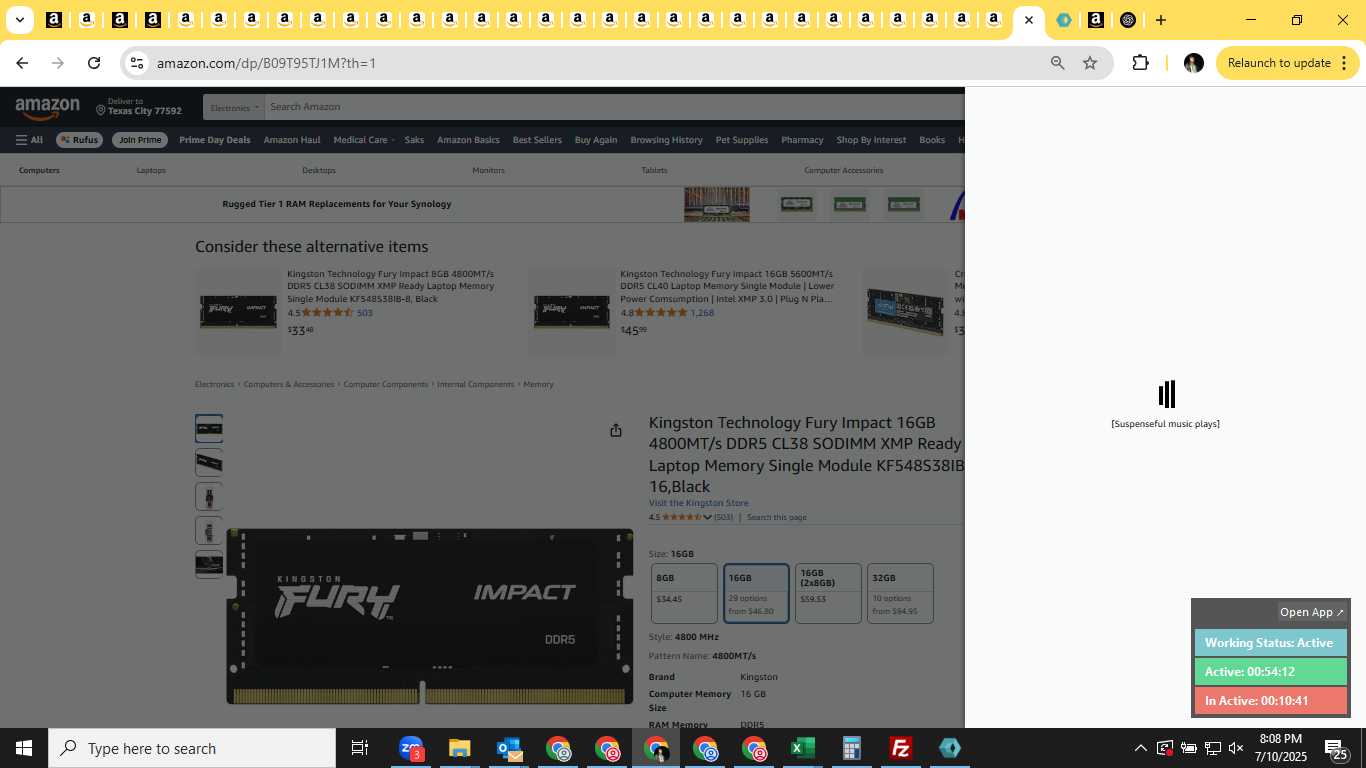
Task: Click the Rugged Tier 1 RAM banner
Action: point(482,204)
